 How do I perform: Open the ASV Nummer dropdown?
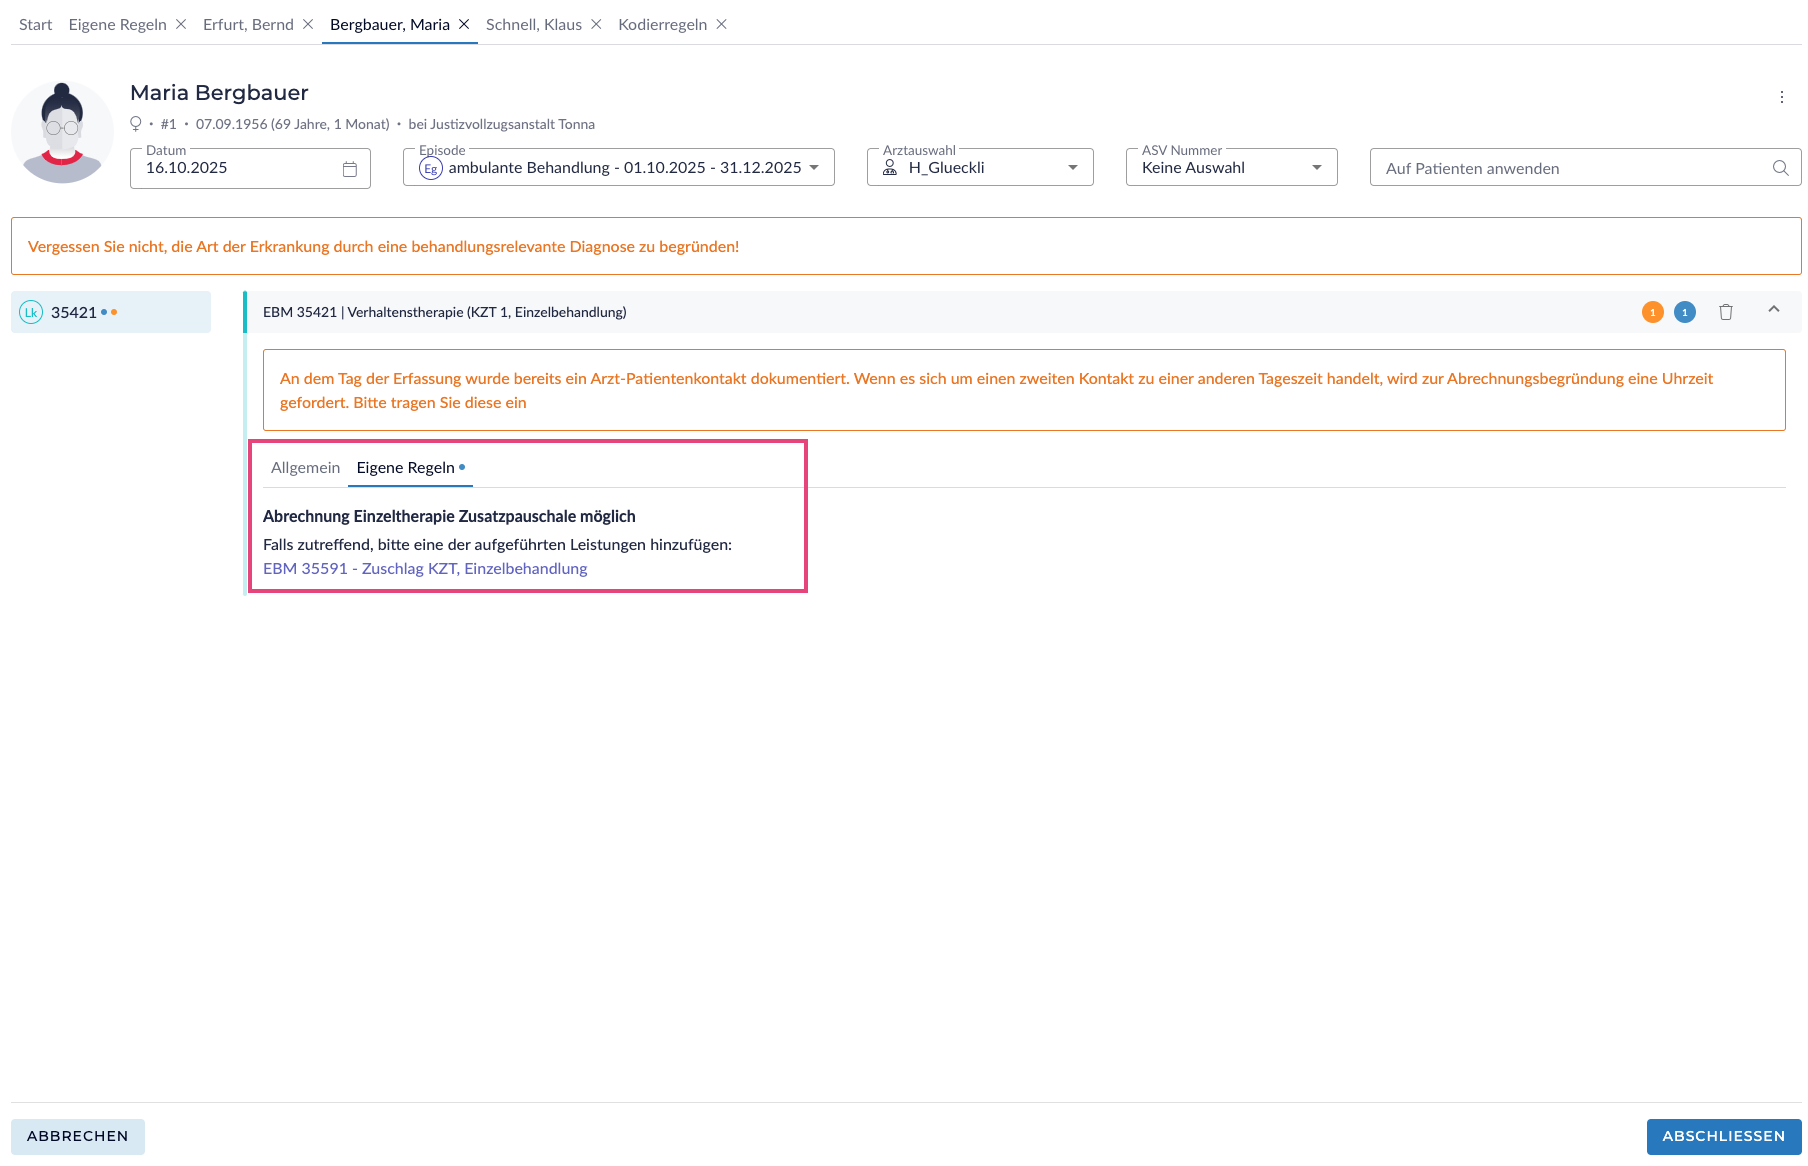(x=1316, y=168)
